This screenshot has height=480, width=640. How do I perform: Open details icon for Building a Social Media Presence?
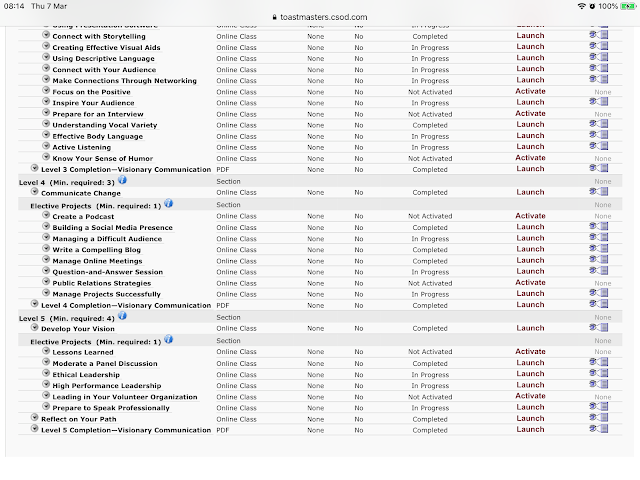tap(599, 226)
